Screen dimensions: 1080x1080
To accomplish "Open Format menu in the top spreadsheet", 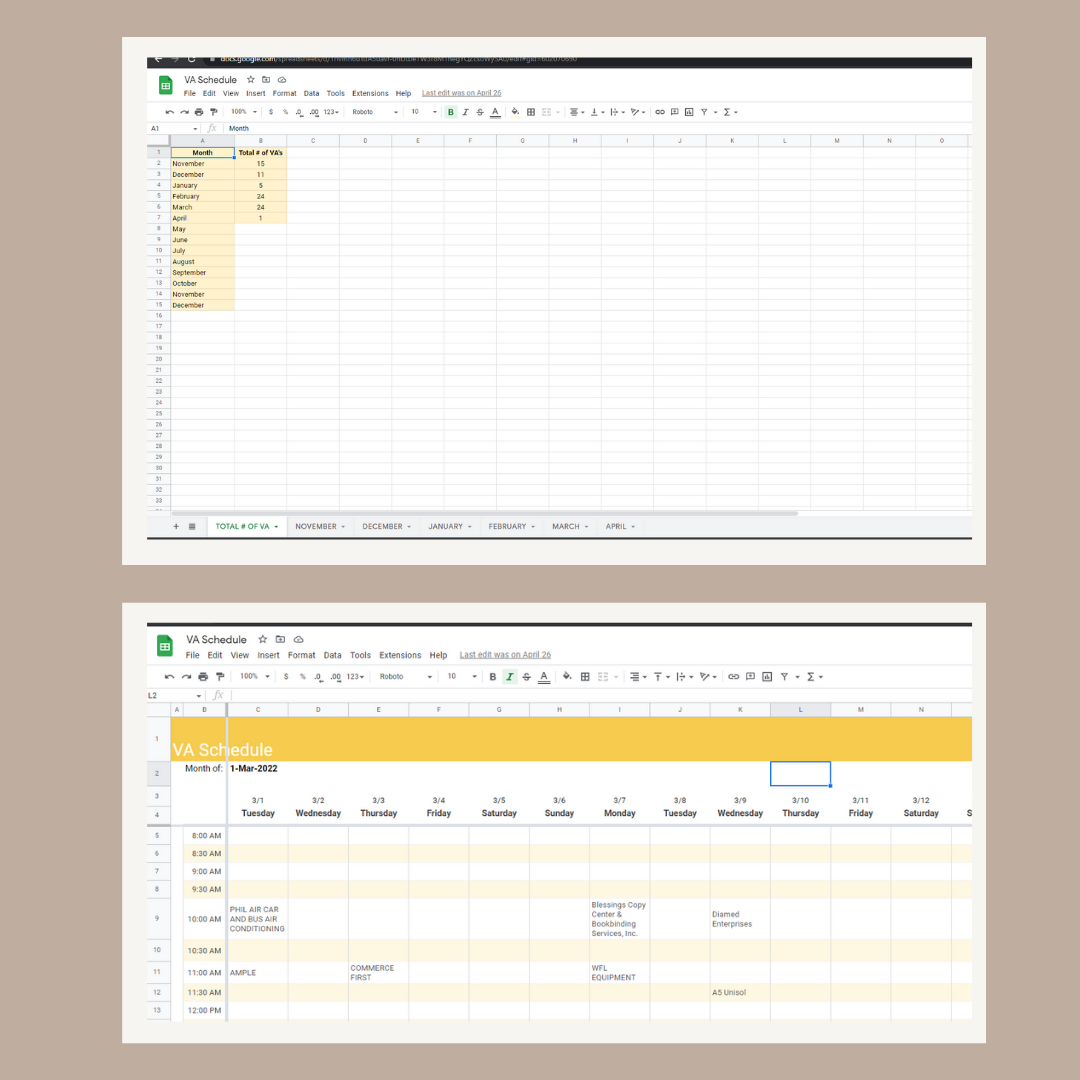I will [x=284, y=94].
